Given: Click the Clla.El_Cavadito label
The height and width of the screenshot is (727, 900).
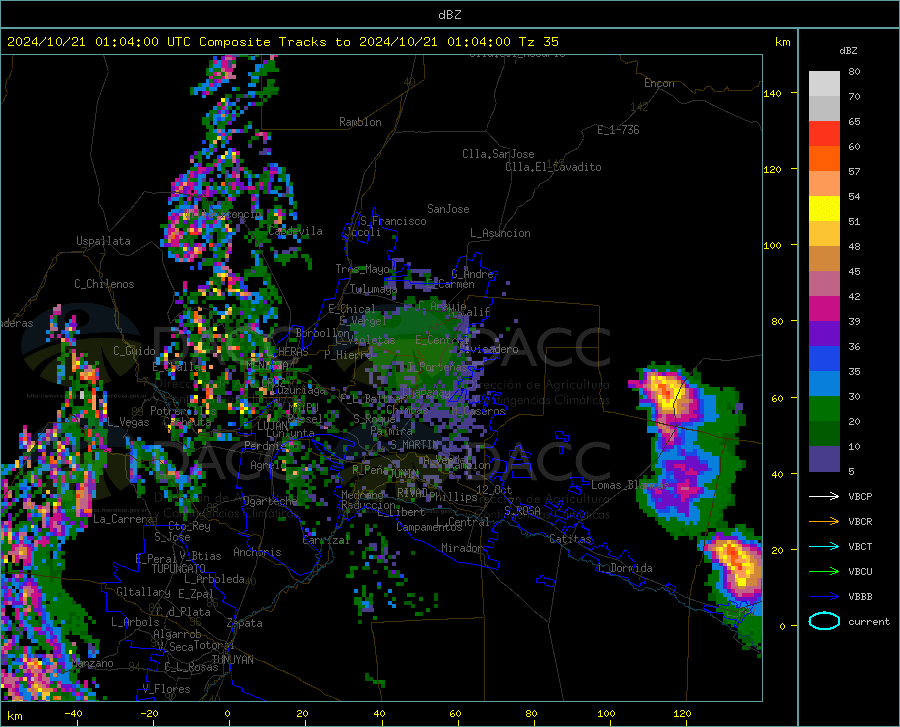Looking at the screenshot, I should (x=553, y=167).
